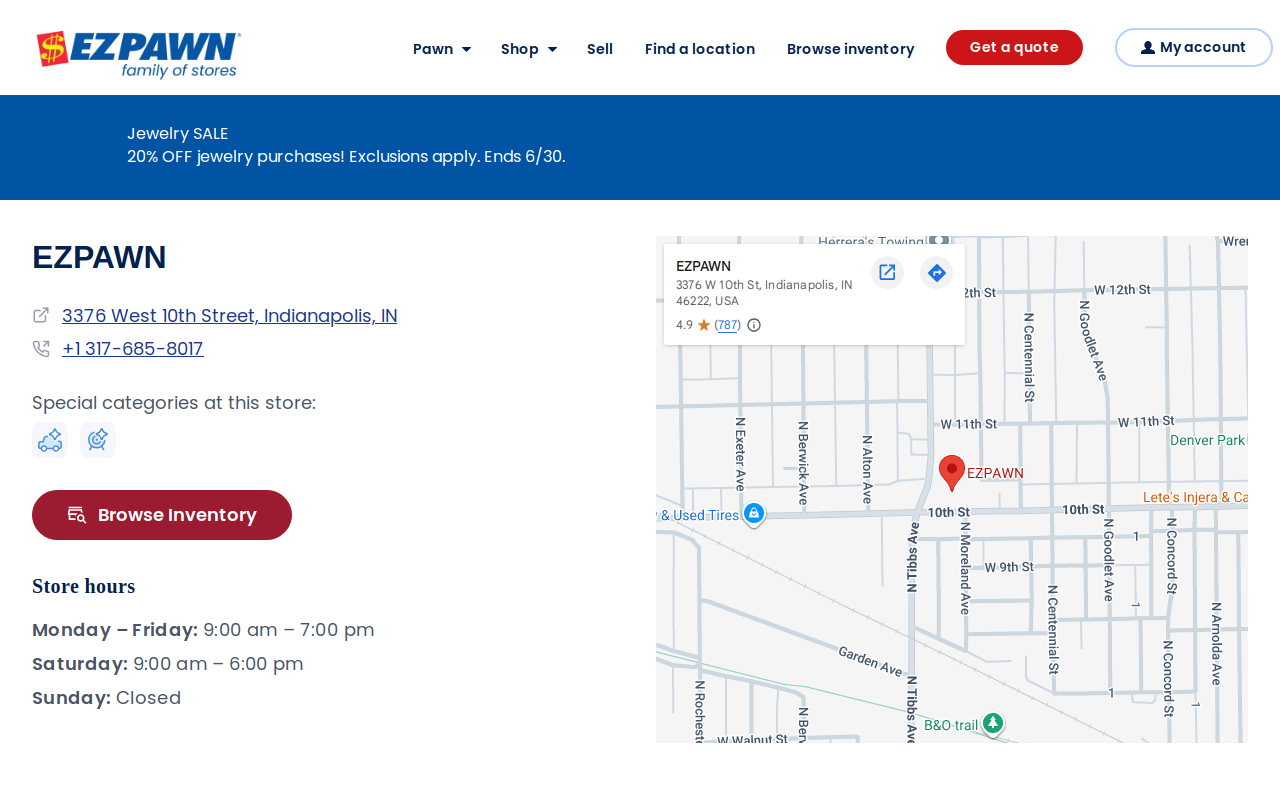The image size is (1280, 800).
Task: Select the firearms target category icon
Action: 98,440
